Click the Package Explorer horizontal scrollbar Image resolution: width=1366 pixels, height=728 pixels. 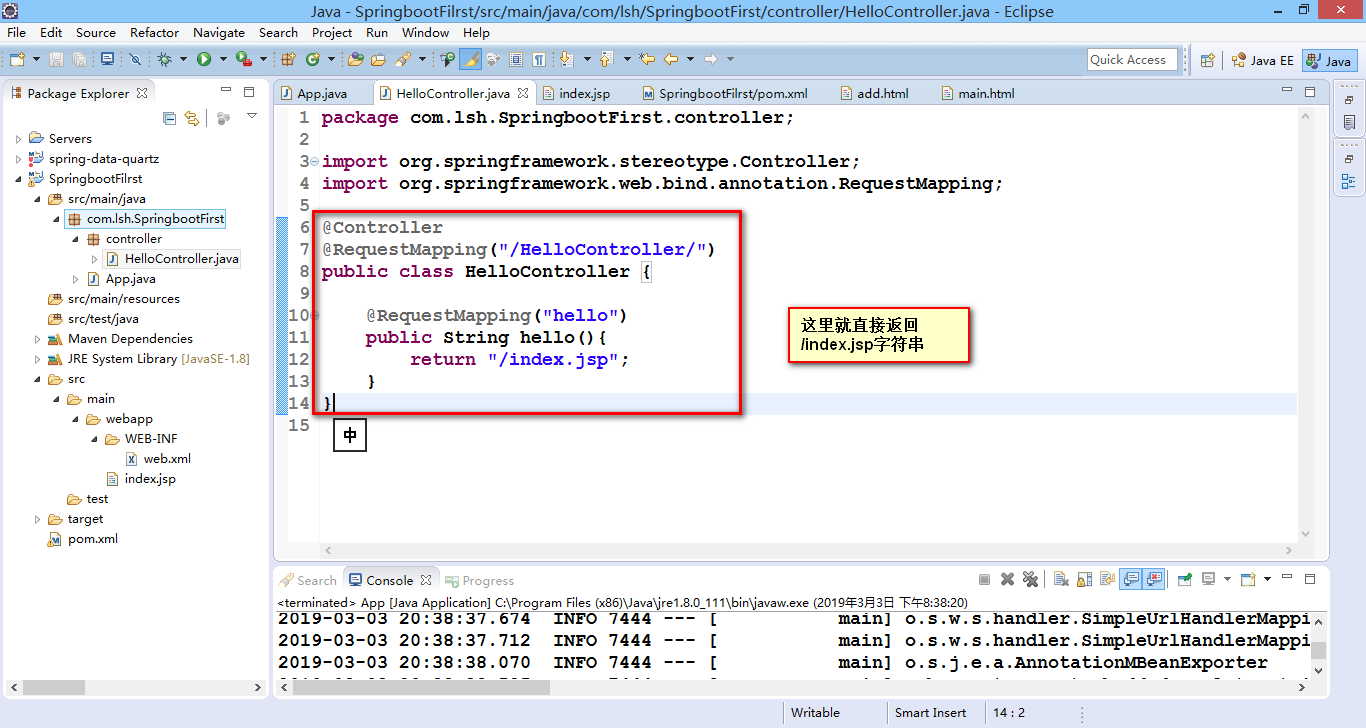pyautogui.click(x=135, y=688)
